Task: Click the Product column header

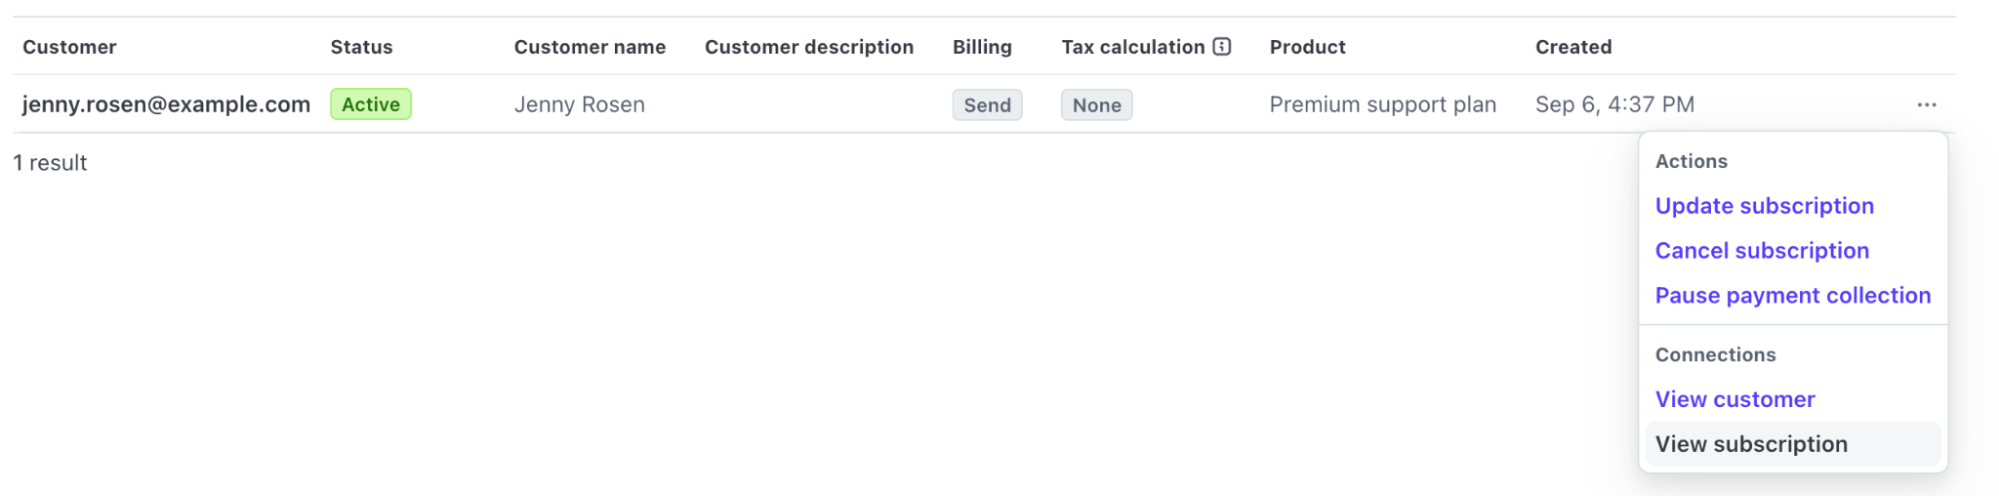Action: coord(1307,47)
